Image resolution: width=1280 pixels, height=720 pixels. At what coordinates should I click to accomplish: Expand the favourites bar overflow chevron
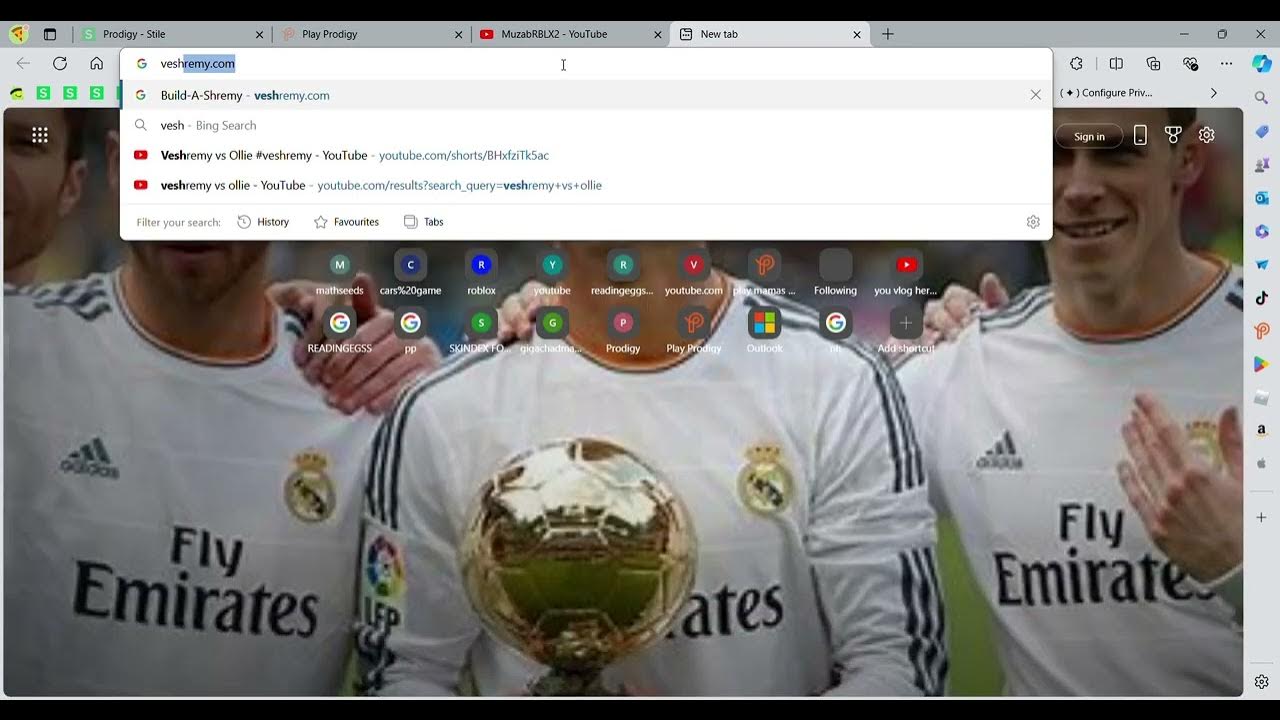click(1214, 93)
